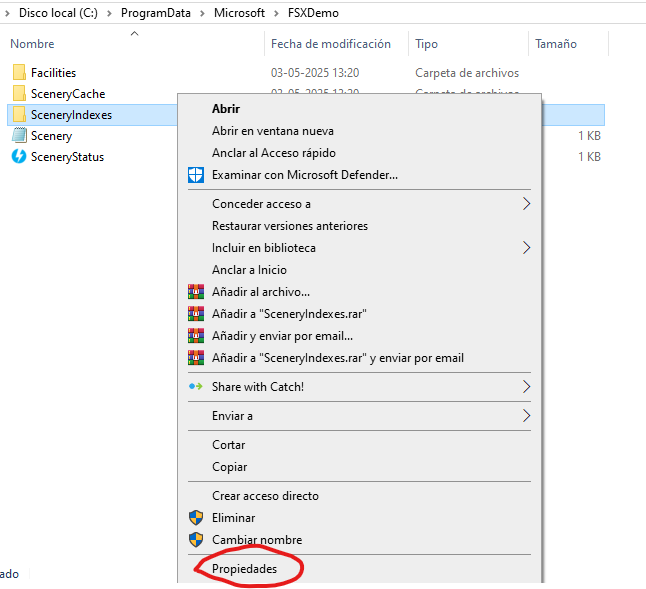Open Propiedades from the context menu
The image size is (646, 589).
(244, 568)
